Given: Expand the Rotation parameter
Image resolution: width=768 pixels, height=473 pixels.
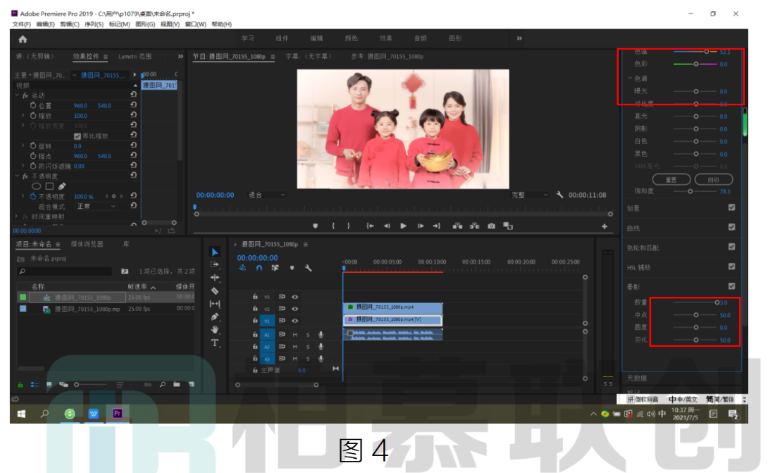Looking at the screenshot, I should pyautogui.click(x=23, y=146).
